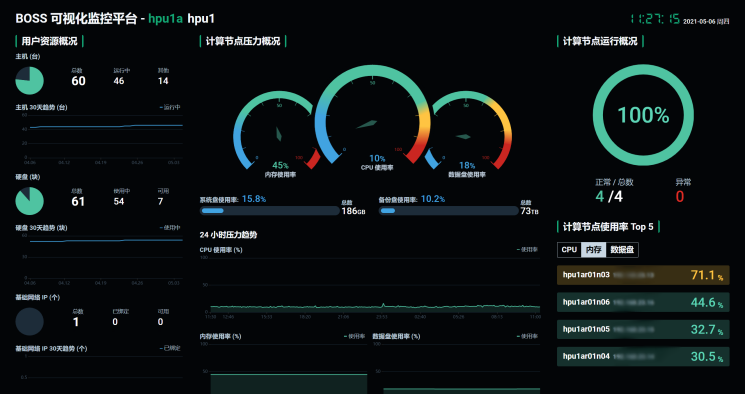
Task: Click the 73TB total value
Action: (x=530, y=211)
